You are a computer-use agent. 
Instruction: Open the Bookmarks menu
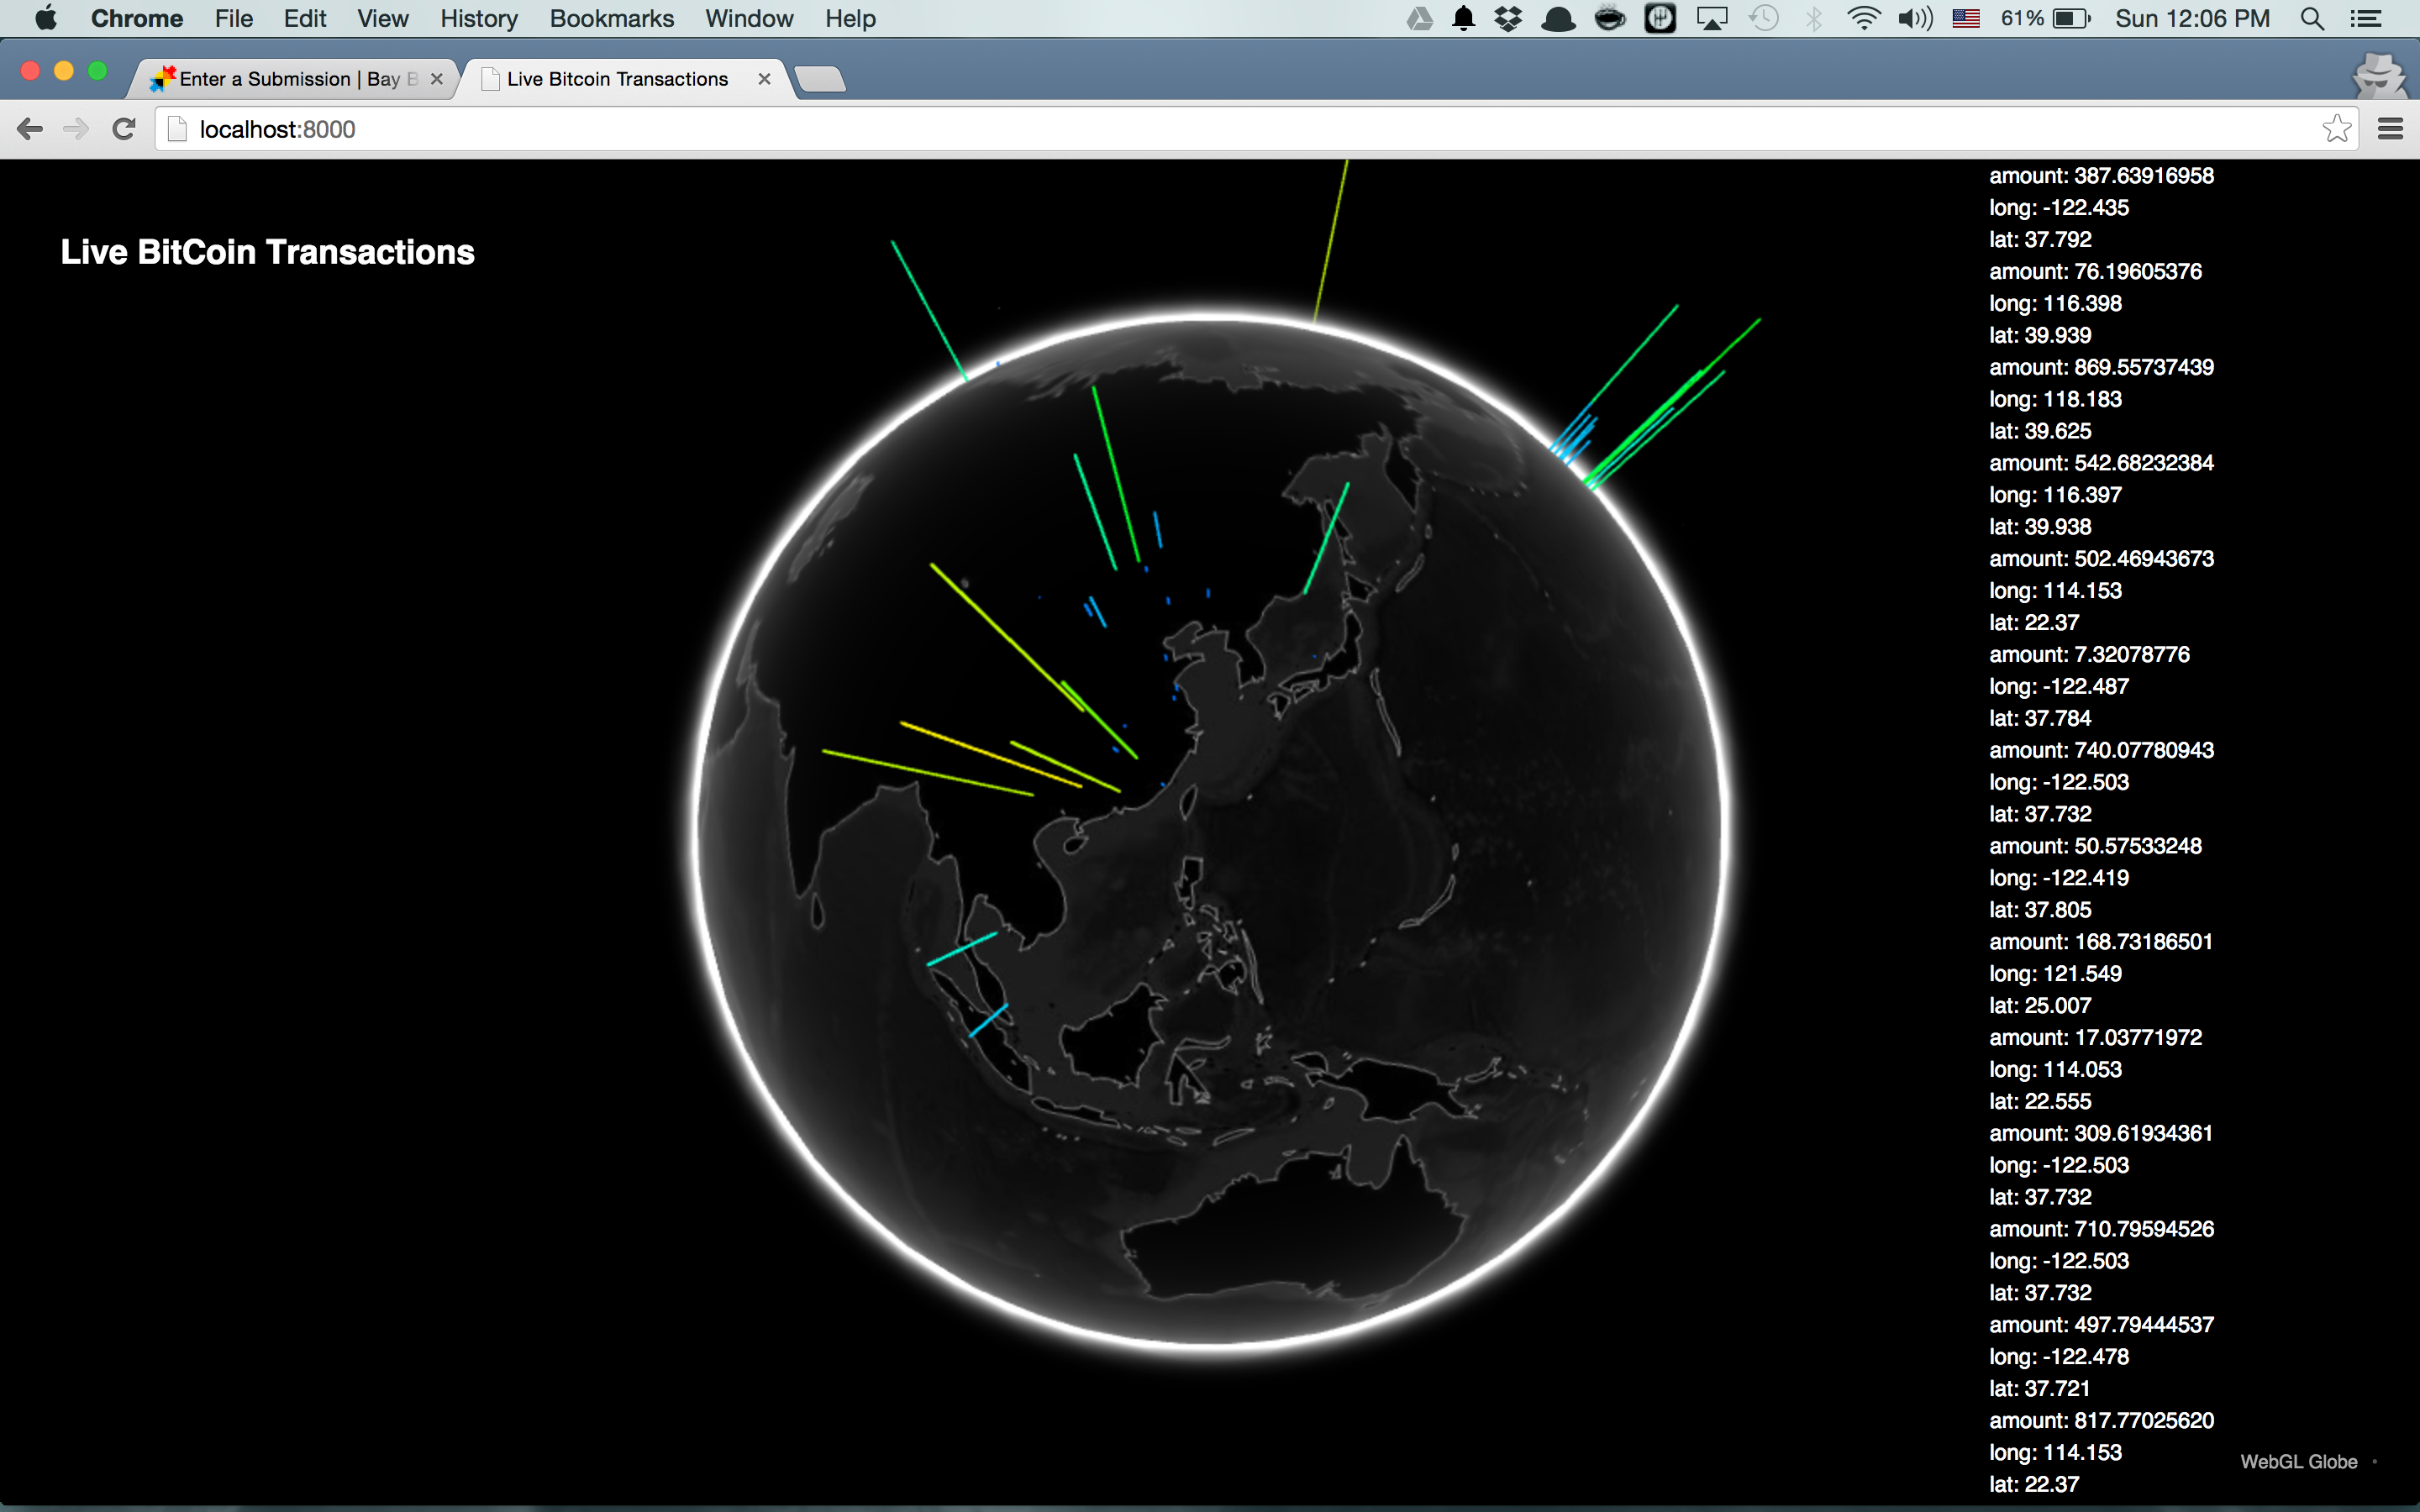611,19
